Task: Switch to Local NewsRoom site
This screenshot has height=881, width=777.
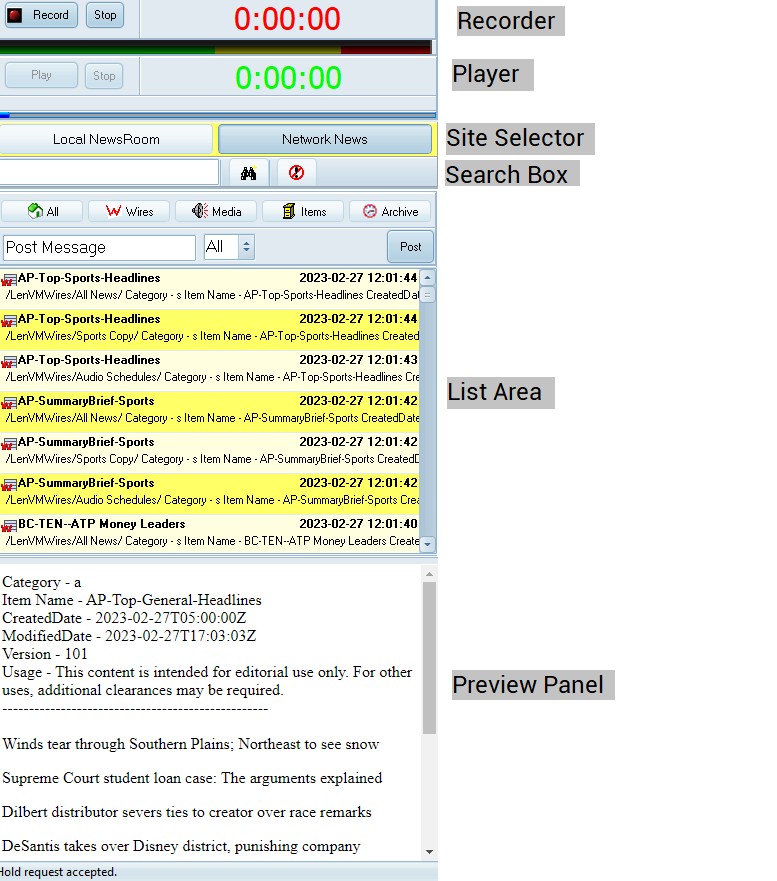Action: pyautogui.click(x=106, y=139)
